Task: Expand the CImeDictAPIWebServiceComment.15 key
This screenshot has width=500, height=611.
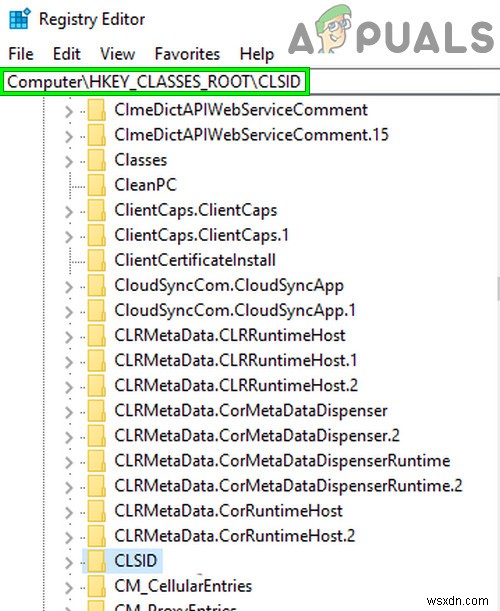Action: 69,136
